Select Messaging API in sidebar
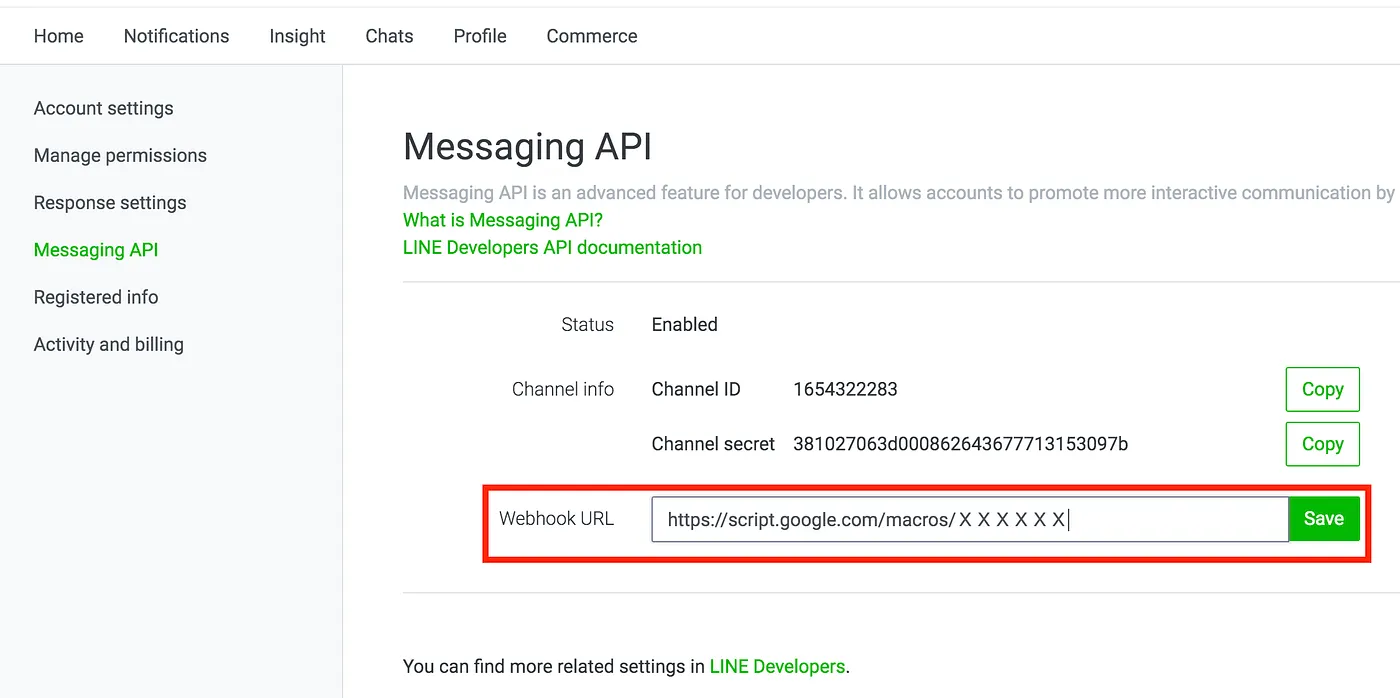Screen dimensions: 1400x698 [x=96, y=250]
